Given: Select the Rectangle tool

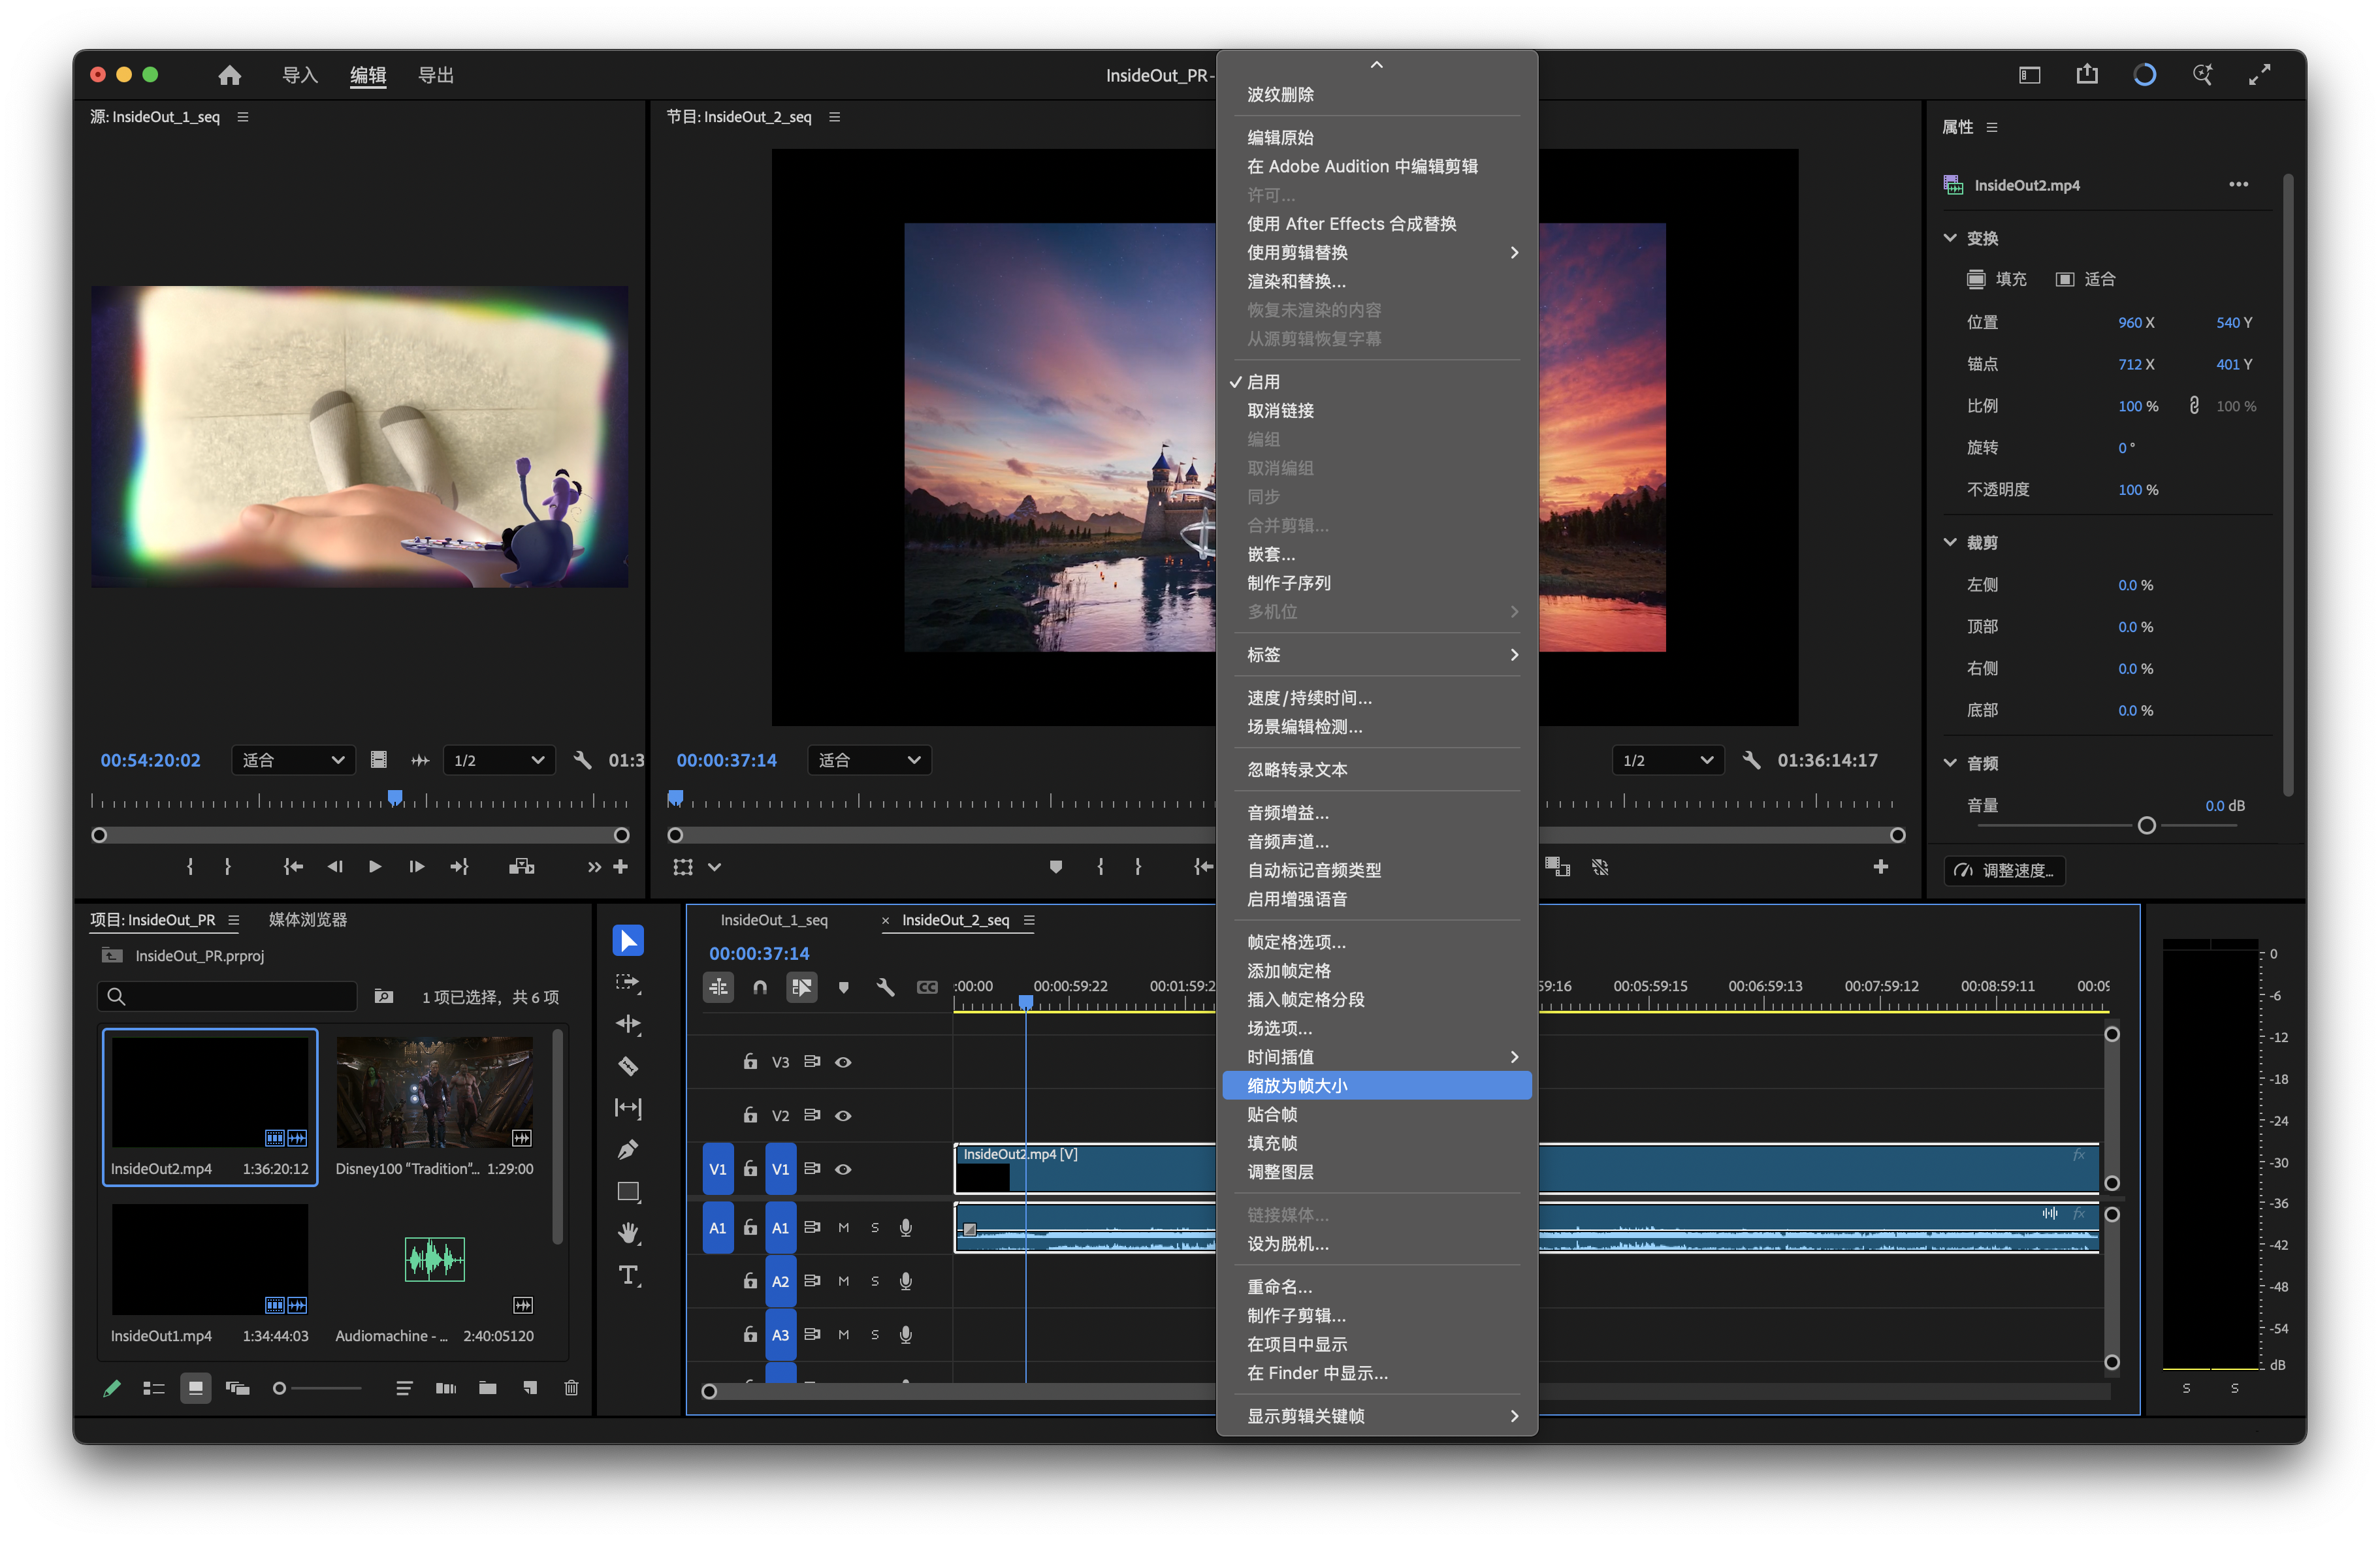Looking at the screenshot, I should [x=628, y=1191].
